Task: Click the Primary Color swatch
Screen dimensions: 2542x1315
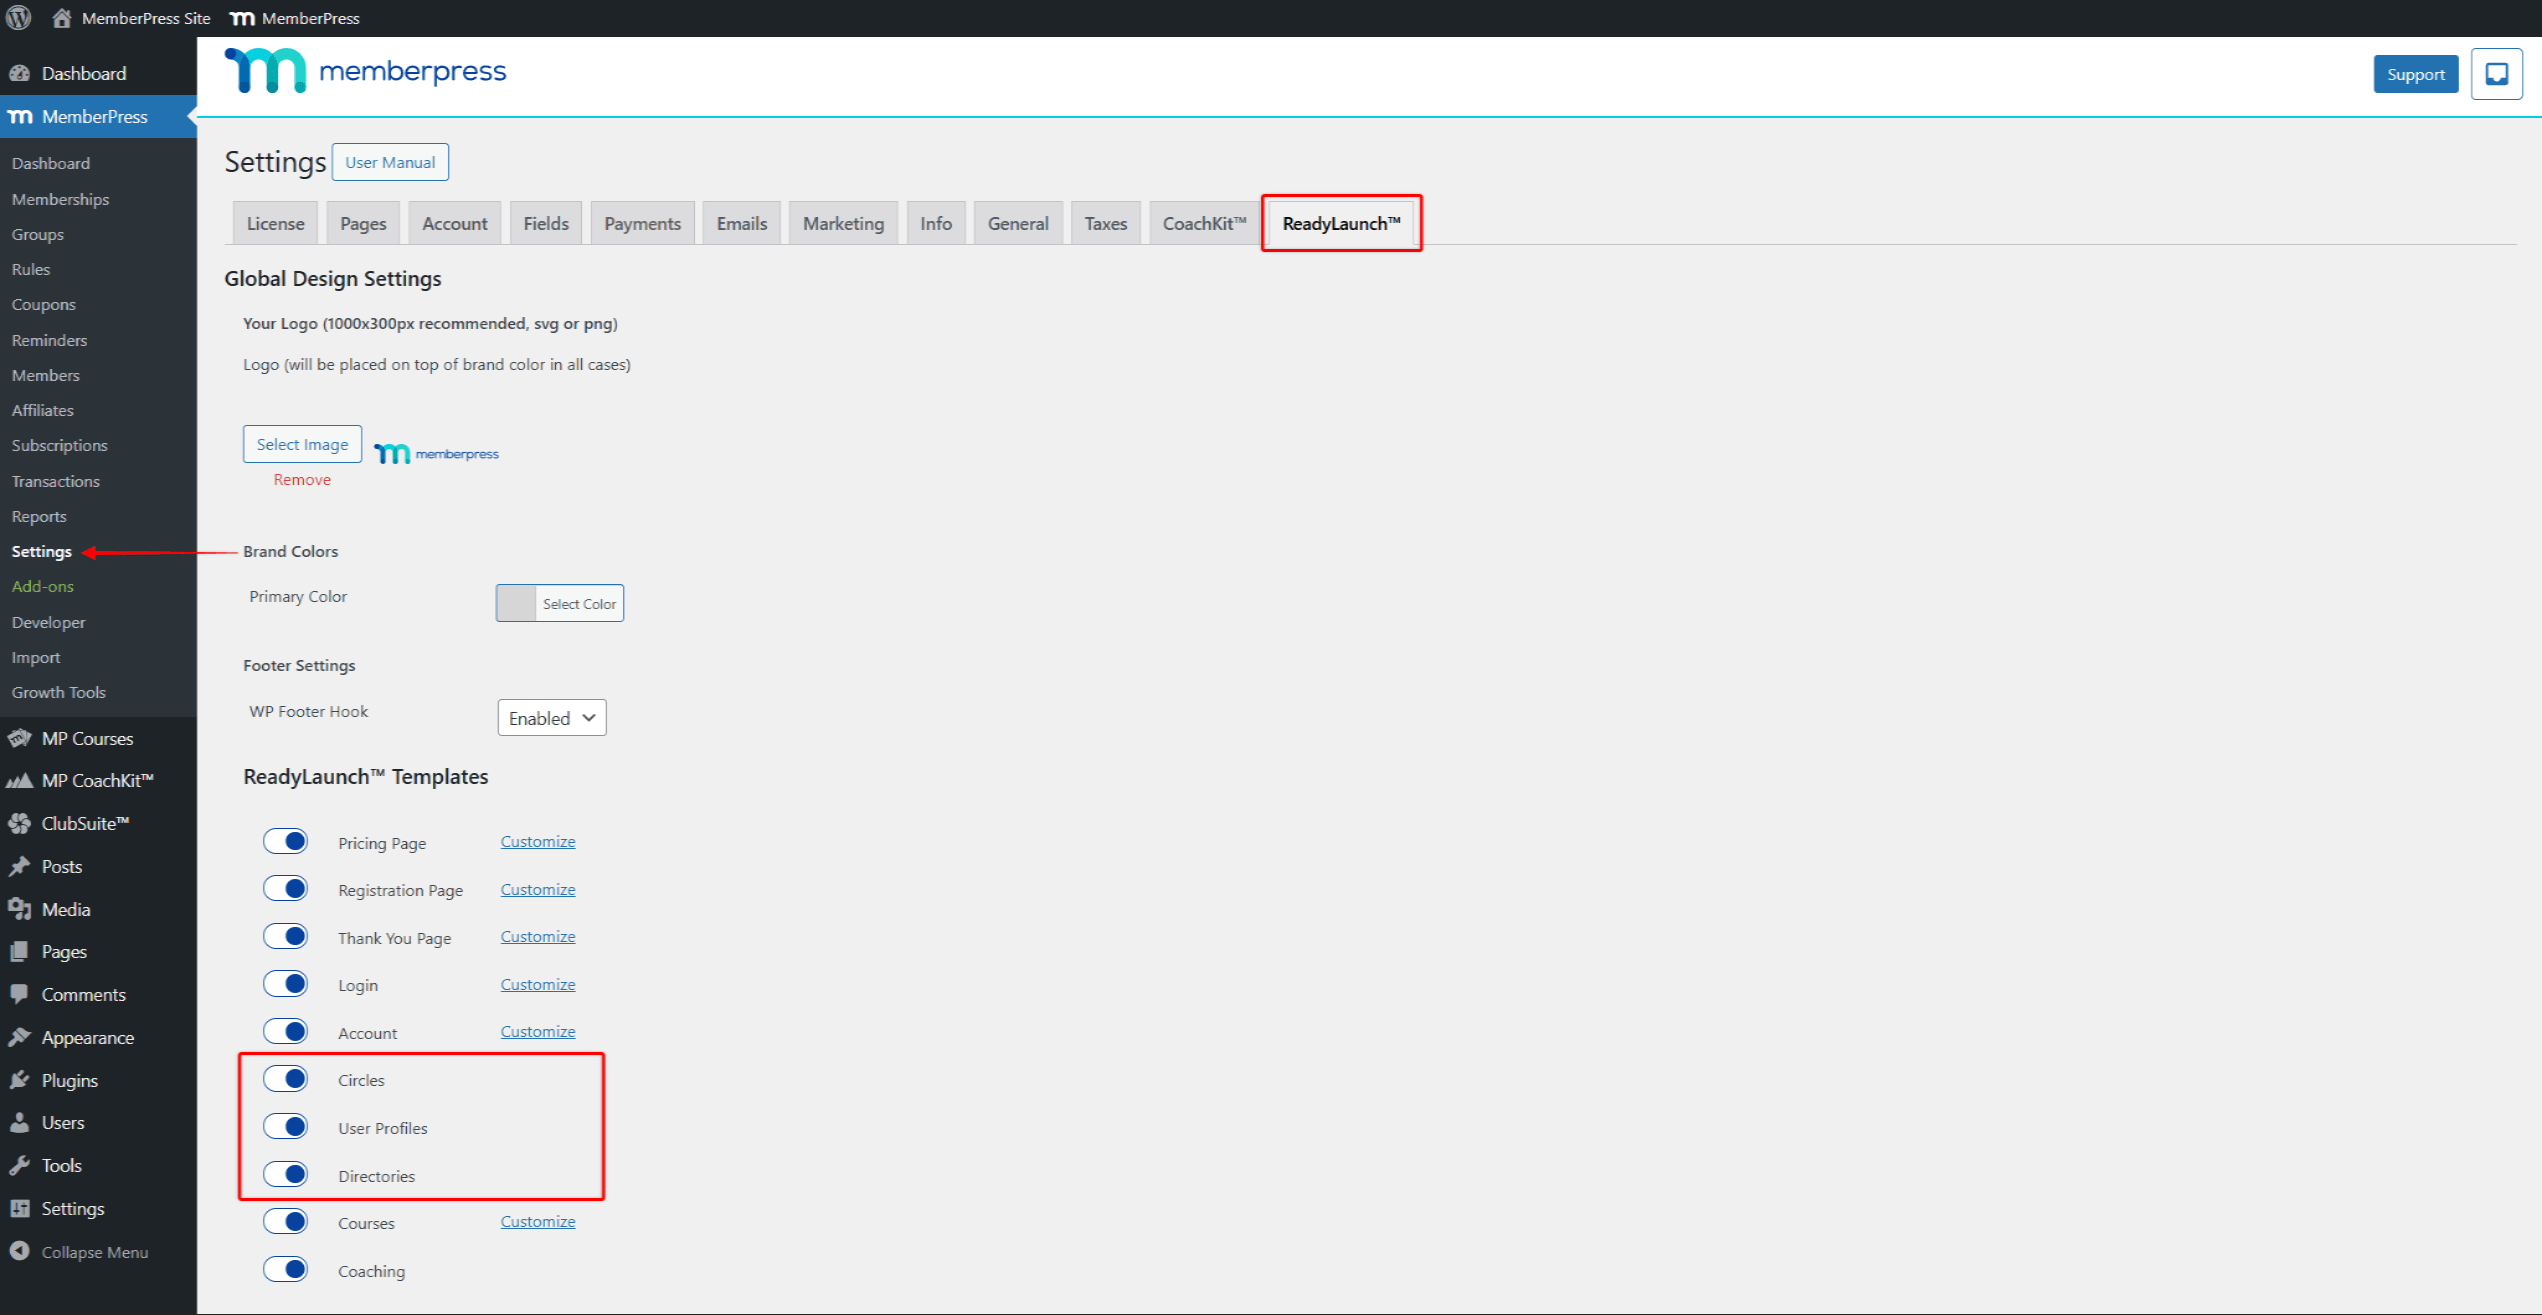Action: 516,603
